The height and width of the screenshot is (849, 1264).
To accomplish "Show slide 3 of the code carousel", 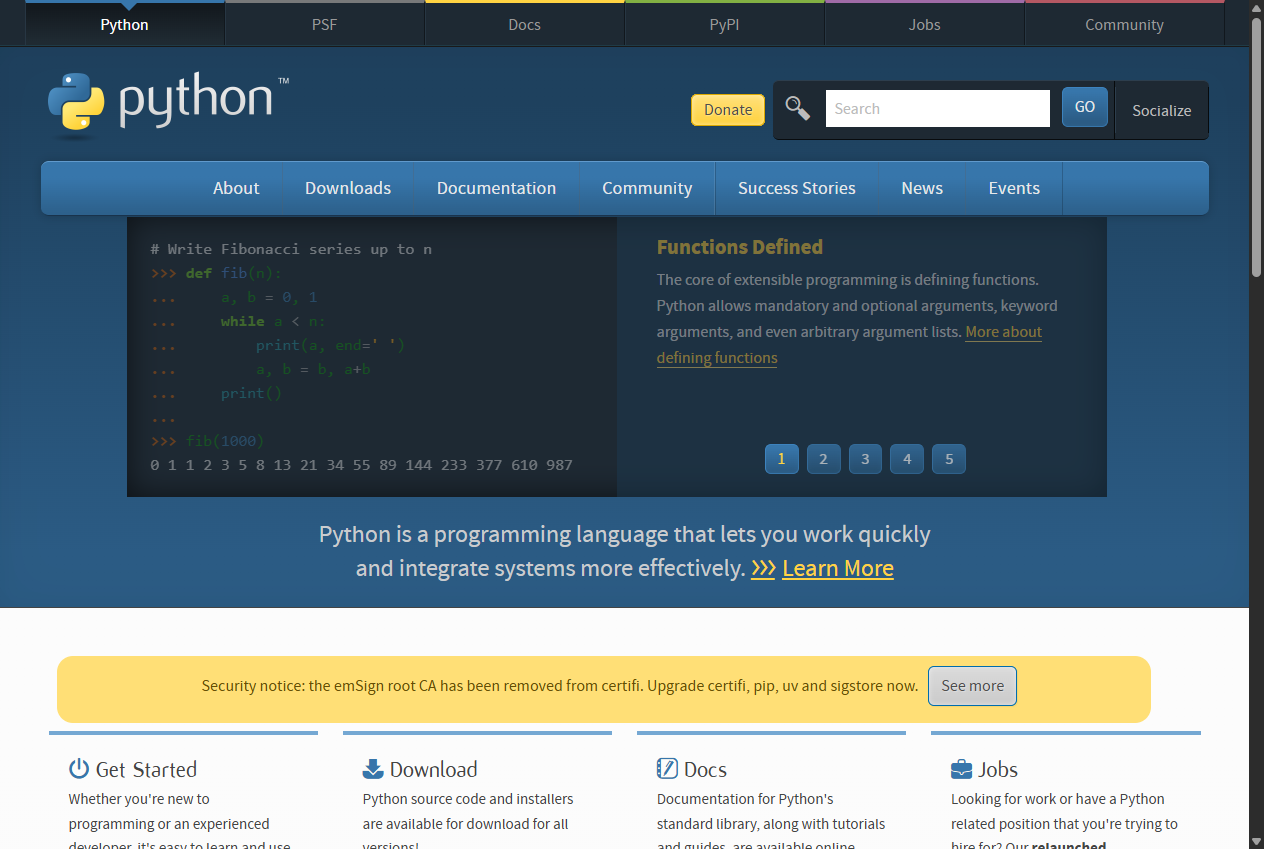I will [866, 459].
